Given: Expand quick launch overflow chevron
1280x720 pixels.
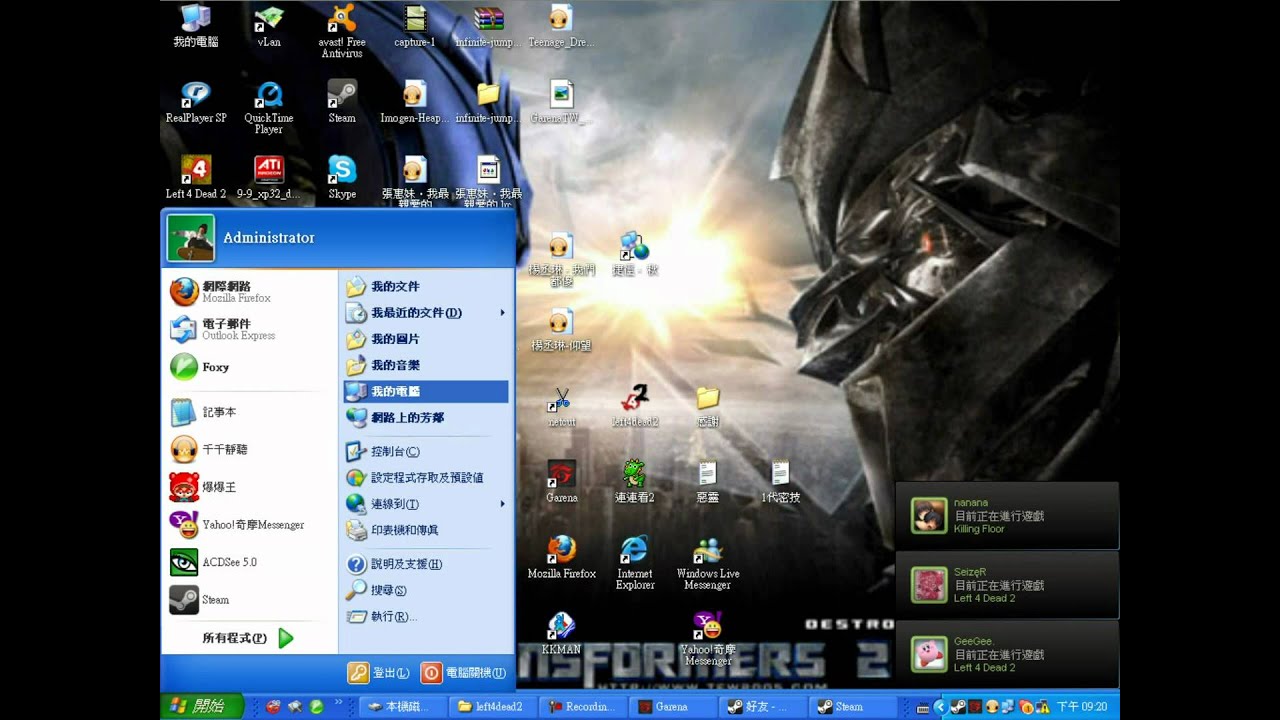Looking at the screenshot, I should tap(338, 703).
